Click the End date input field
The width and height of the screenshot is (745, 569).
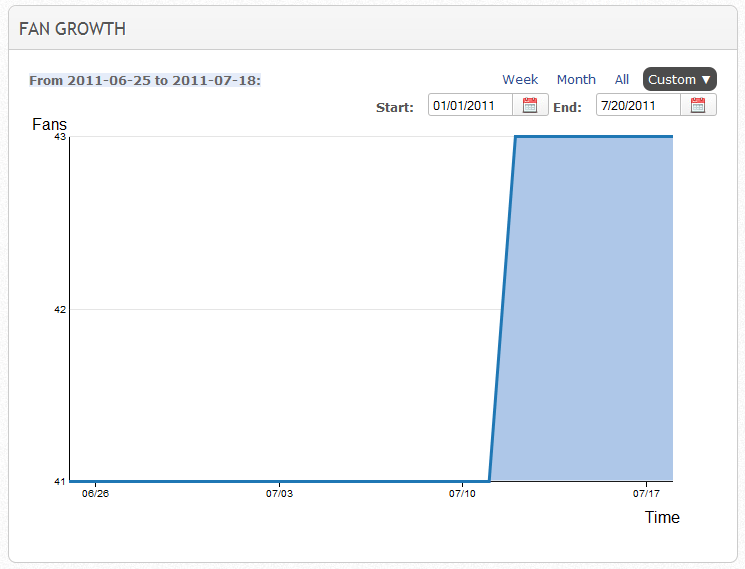point(638,105)
